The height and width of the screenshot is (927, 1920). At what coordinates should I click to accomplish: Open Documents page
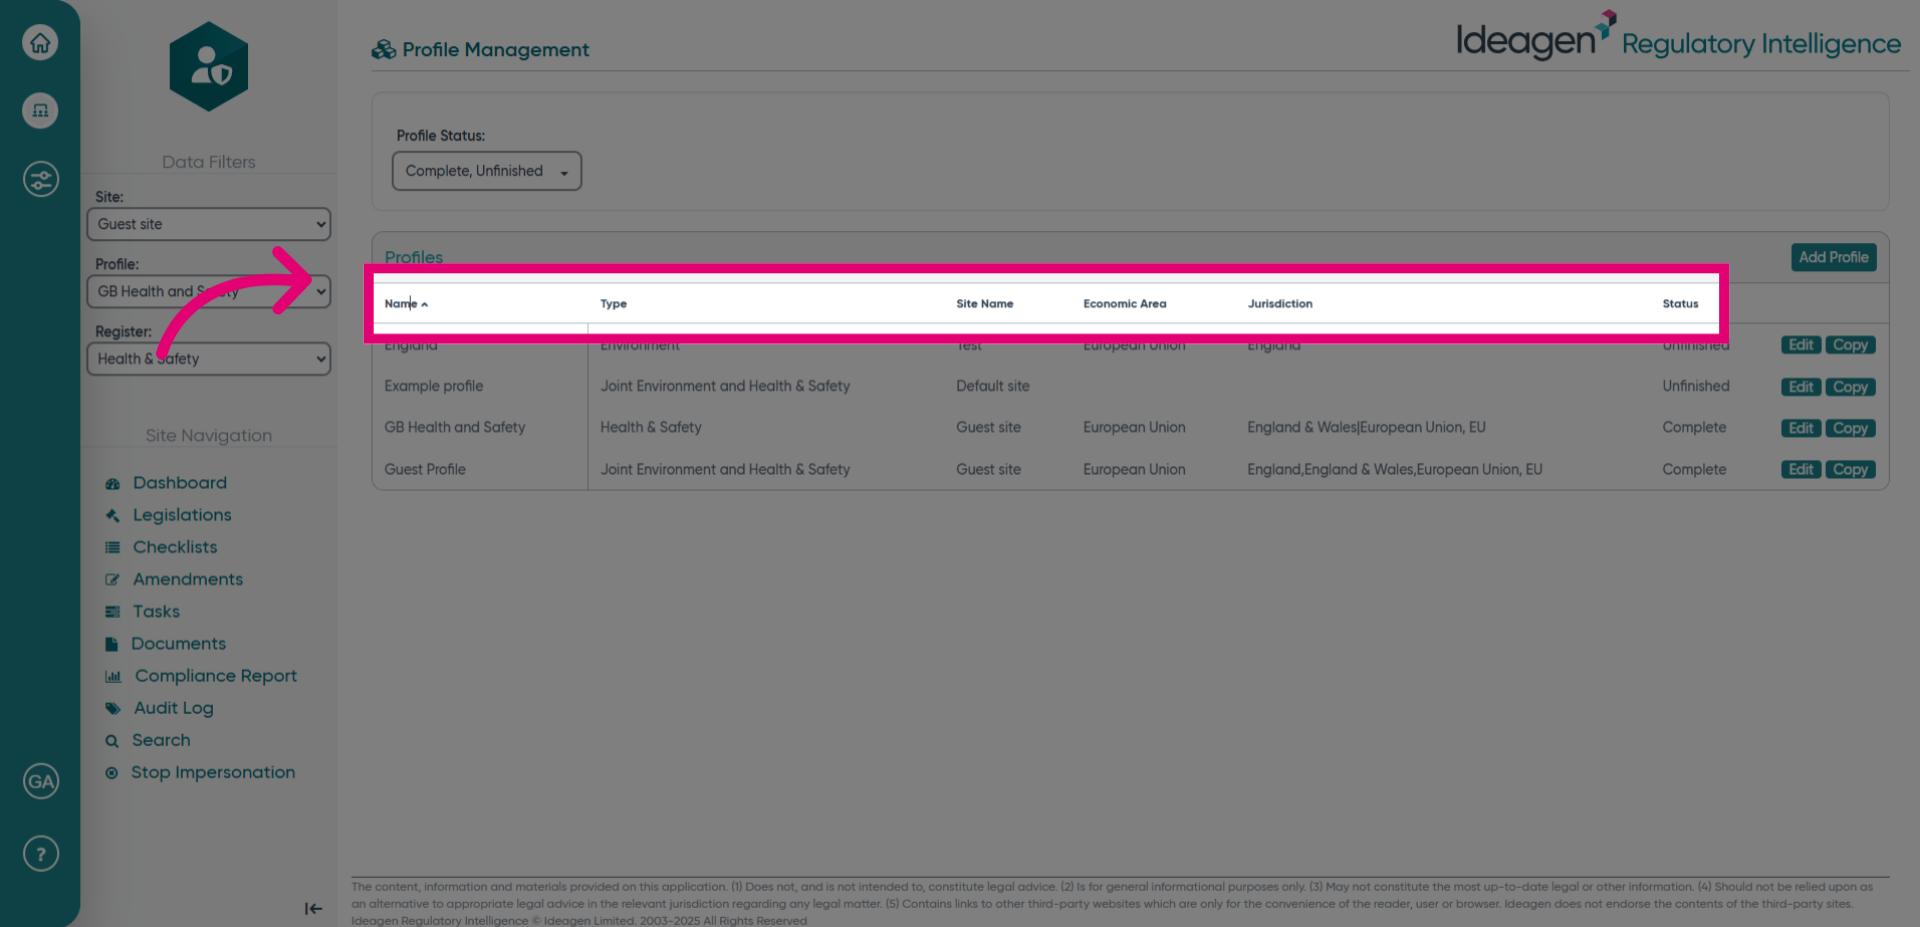pyautogui.click(x=178, y=644)
